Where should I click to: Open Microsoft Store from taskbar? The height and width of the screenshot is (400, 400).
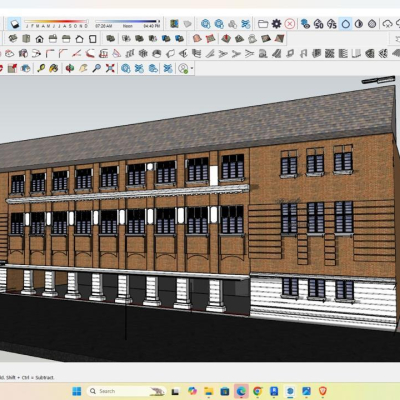pos(225,391)
